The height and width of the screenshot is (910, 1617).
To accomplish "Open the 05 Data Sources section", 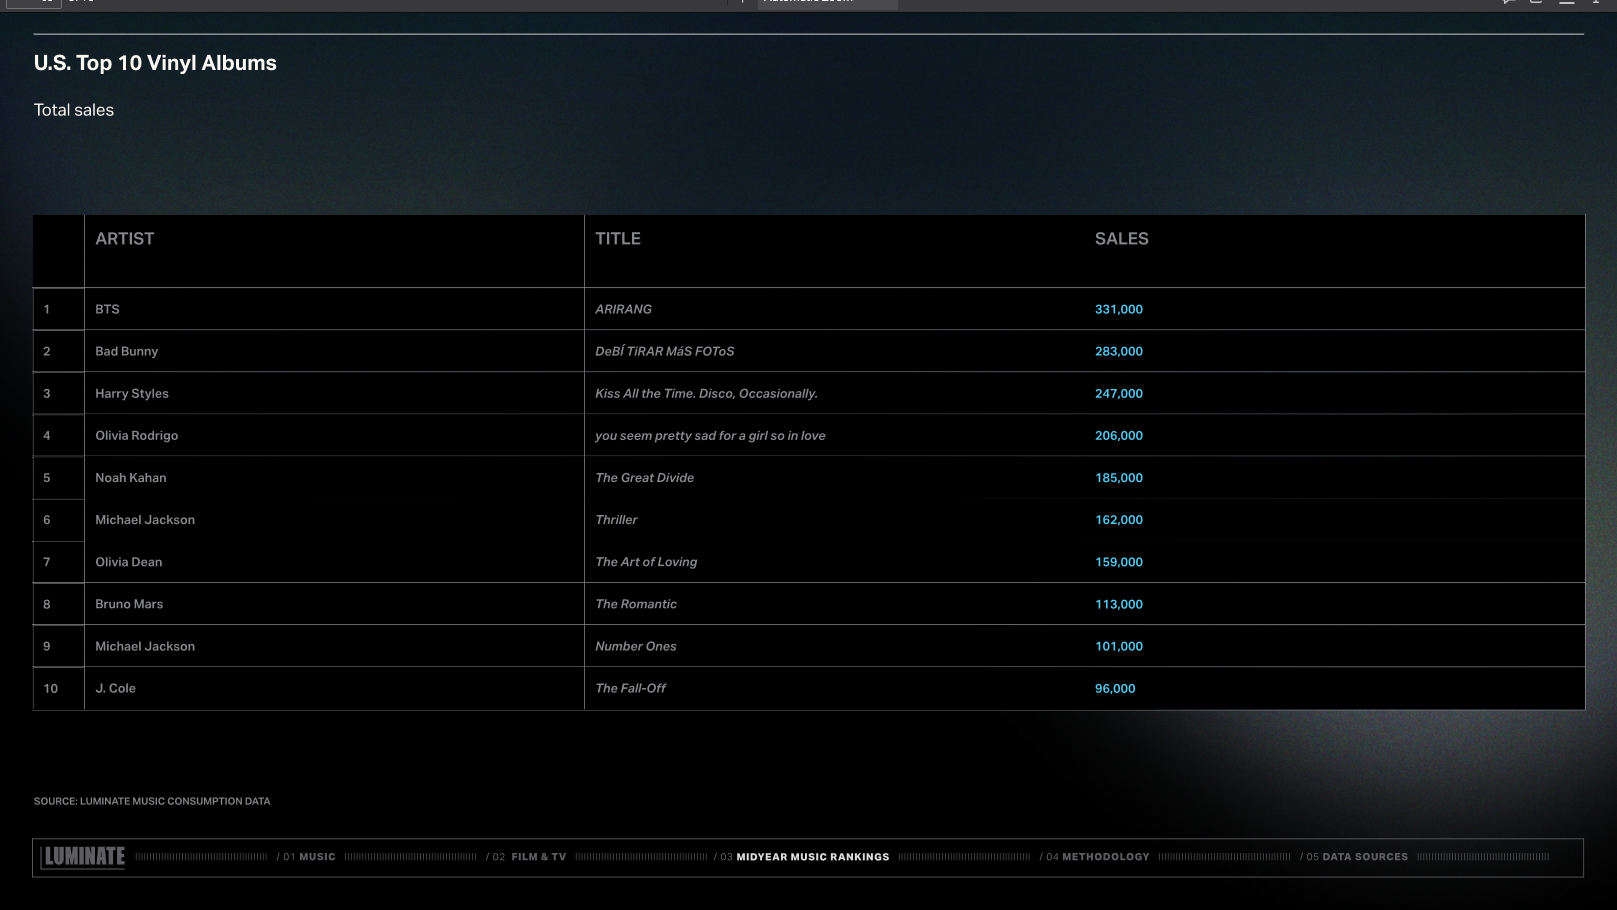I will [x=1354, y=857].
